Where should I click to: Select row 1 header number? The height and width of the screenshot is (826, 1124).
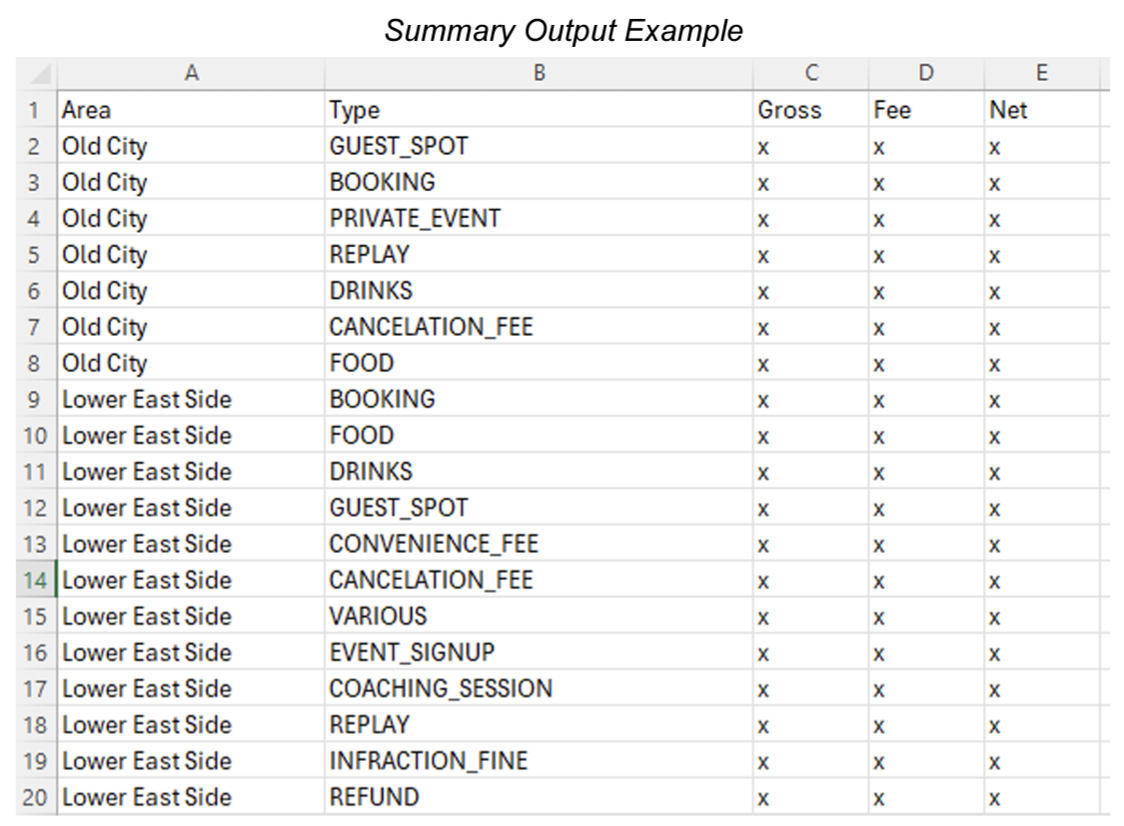point(35,110)
